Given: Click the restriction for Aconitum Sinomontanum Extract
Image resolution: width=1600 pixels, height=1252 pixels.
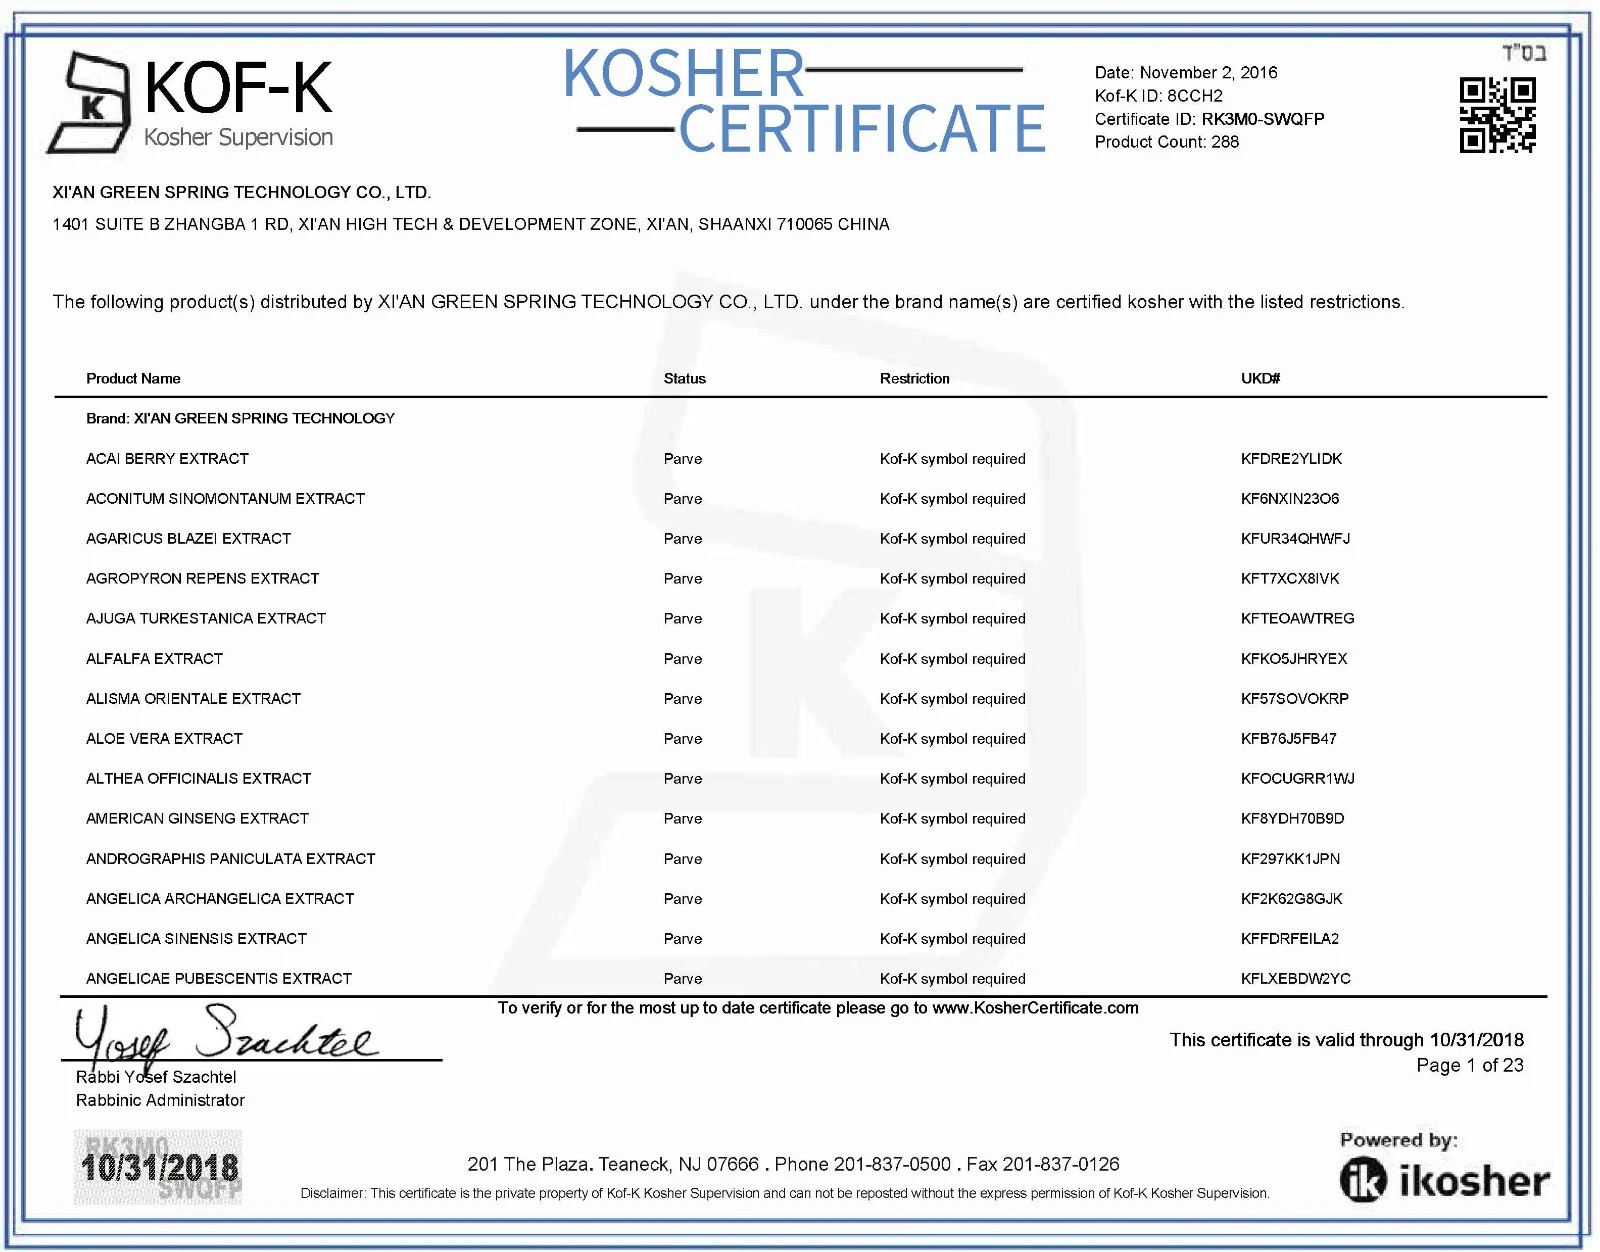Looking at the screenshot, I should [x=952, y=498].
